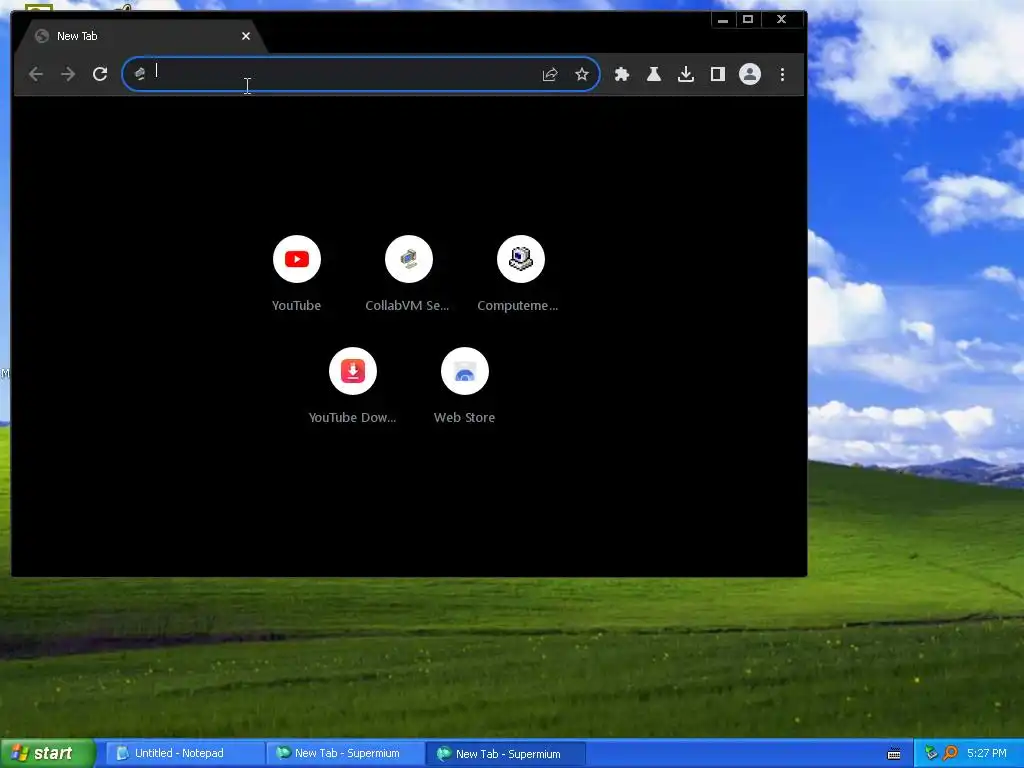This screenshot has height=768, width=1024.
Task: Open the on-screen keyboard taskbar icon
Action: coord(894,754)
